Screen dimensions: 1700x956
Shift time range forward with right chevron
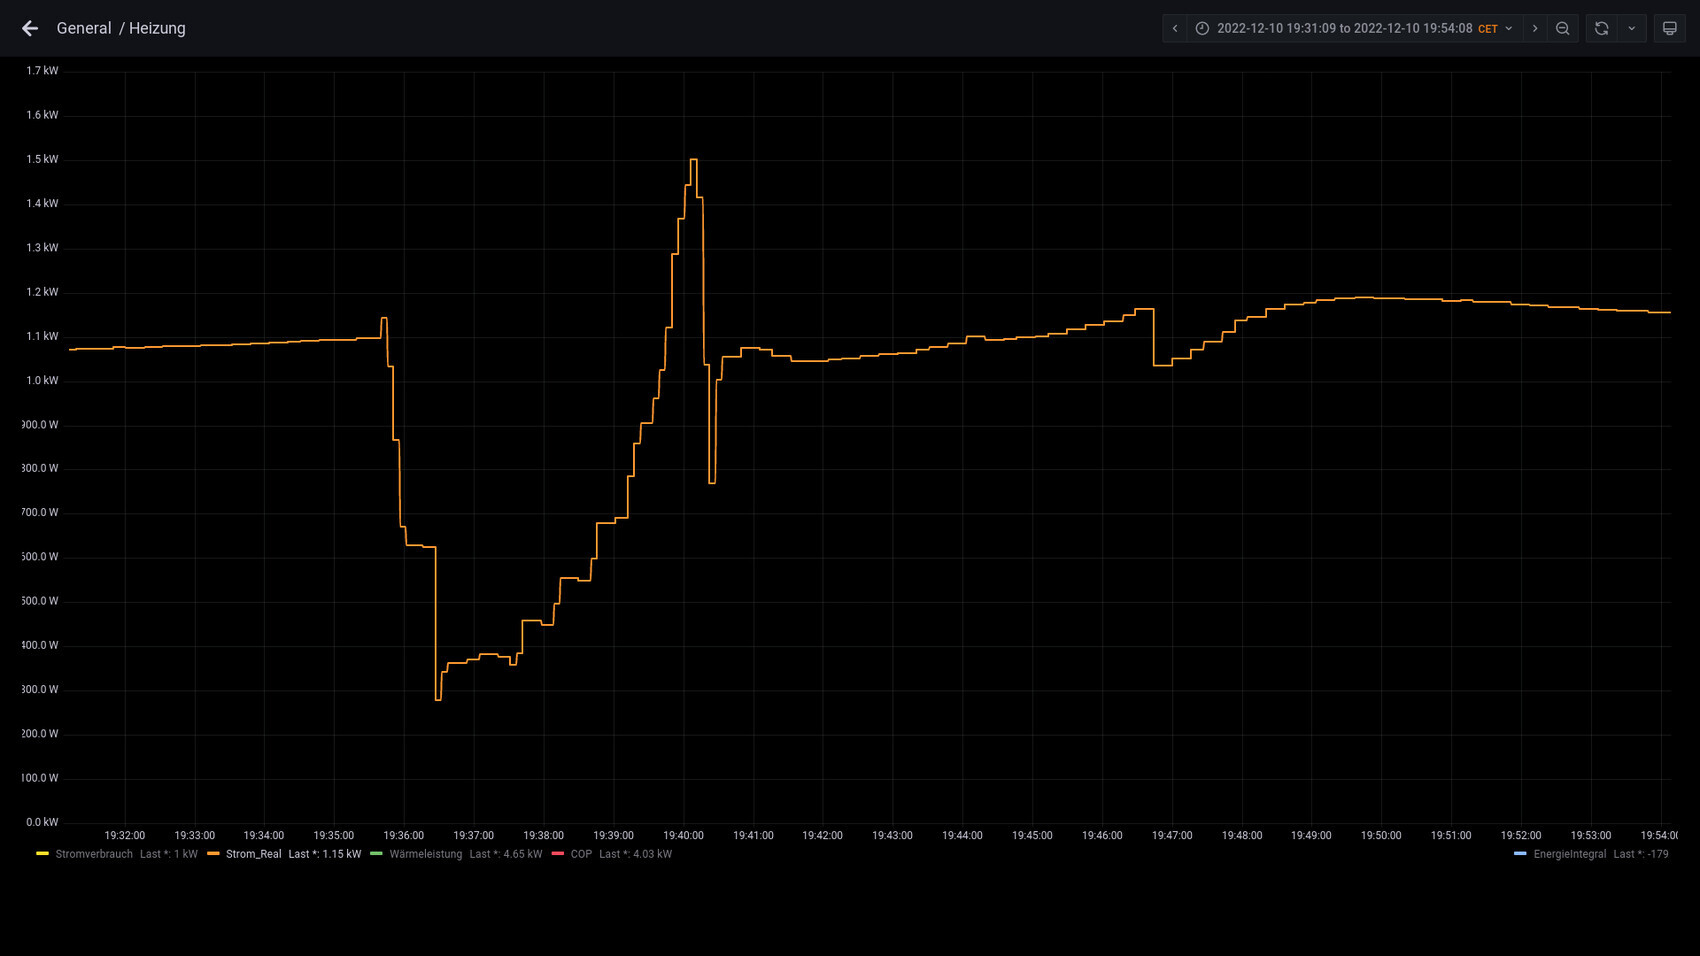1535,28
